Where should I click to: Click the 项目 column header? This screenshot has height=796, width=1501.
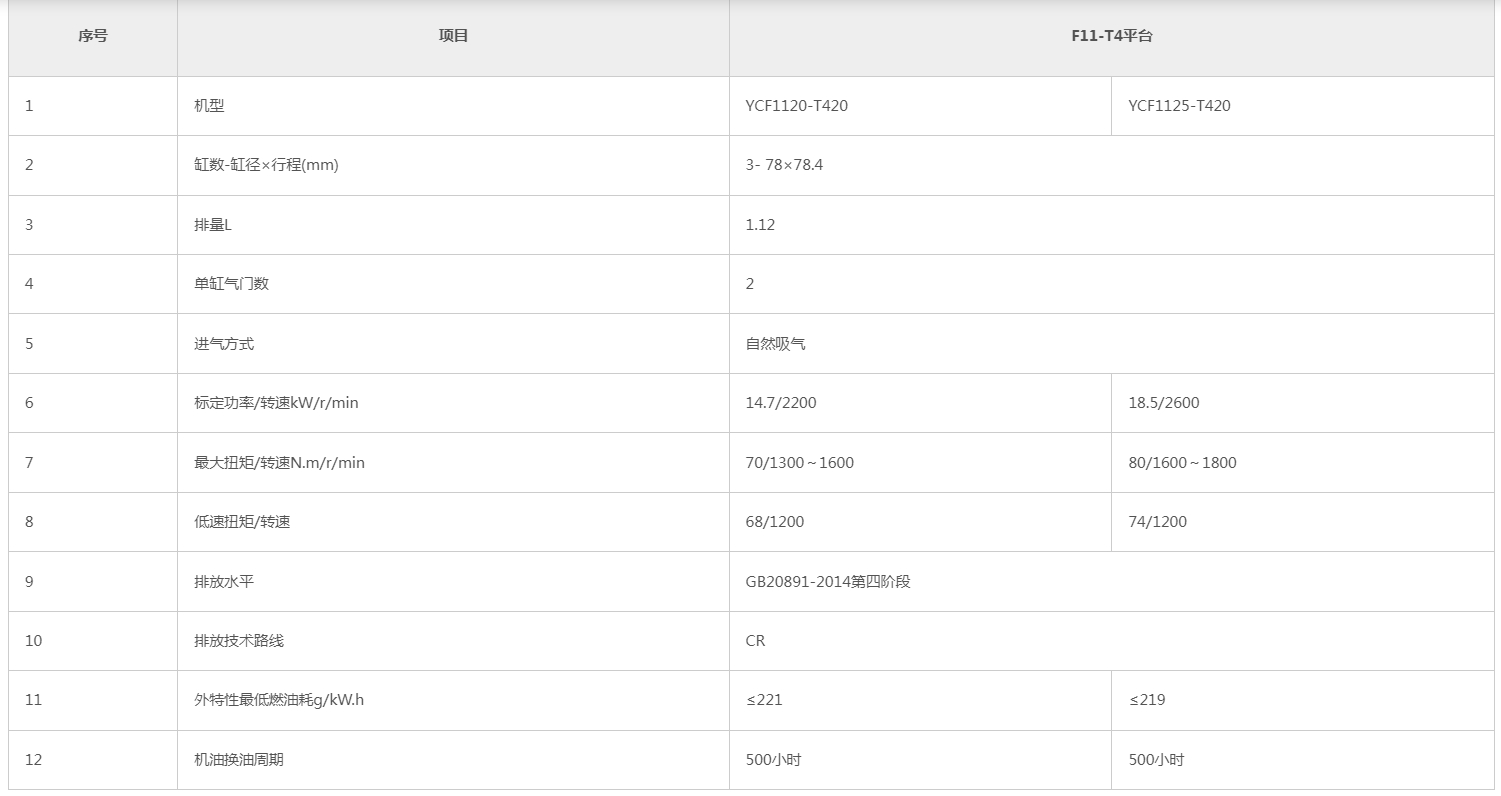click(453, 36)
